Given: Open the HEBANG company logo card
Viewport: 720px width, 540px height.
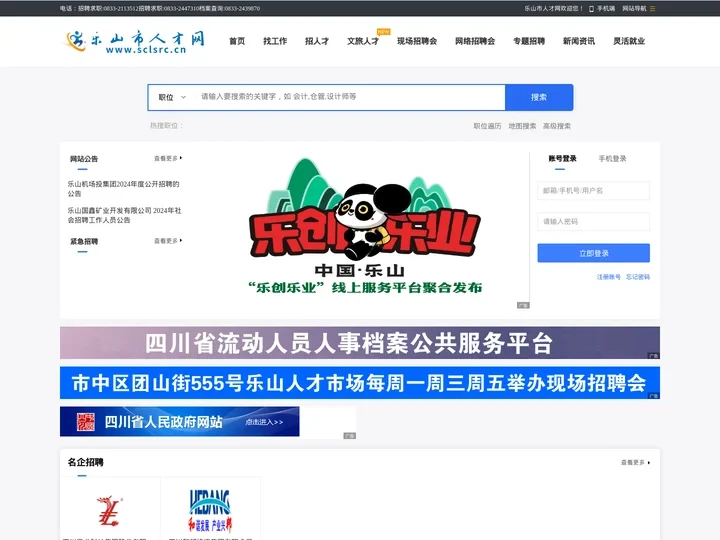Looking at the screenshot, I should pyautogui.click(x=210, y=509).
